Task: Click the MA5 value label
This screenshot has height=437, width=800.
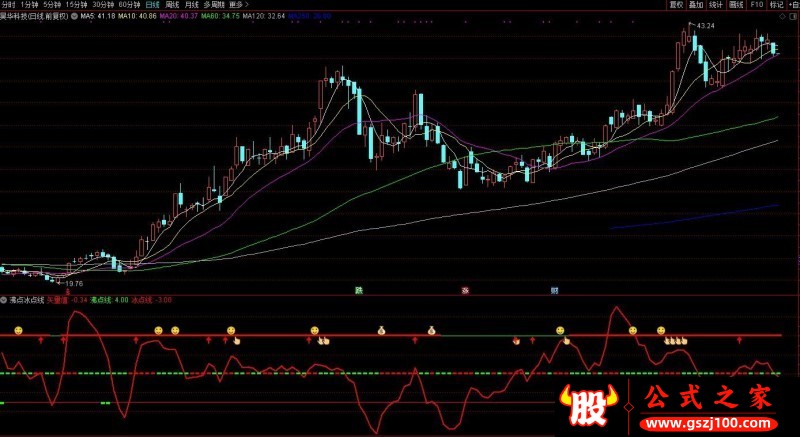Action: [99, 16]
